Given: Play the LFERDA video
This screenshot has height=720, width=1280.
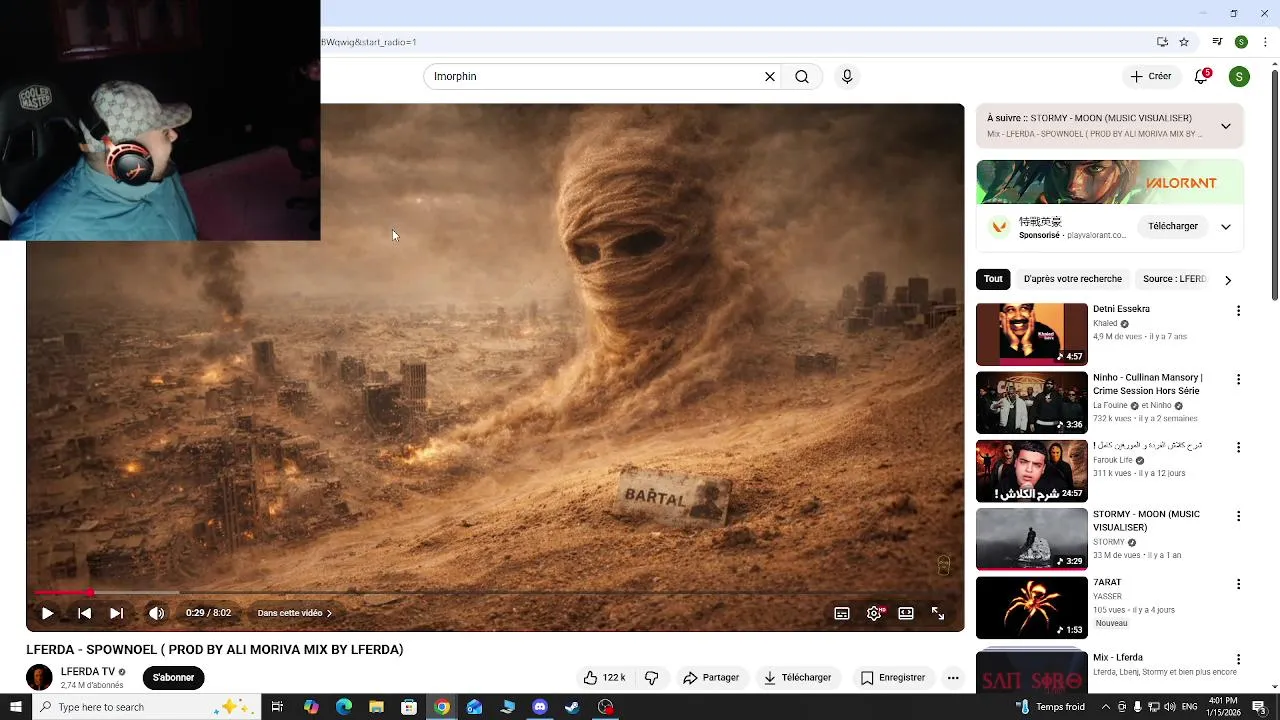Looking at the screenshot, I should pos(47,613).
